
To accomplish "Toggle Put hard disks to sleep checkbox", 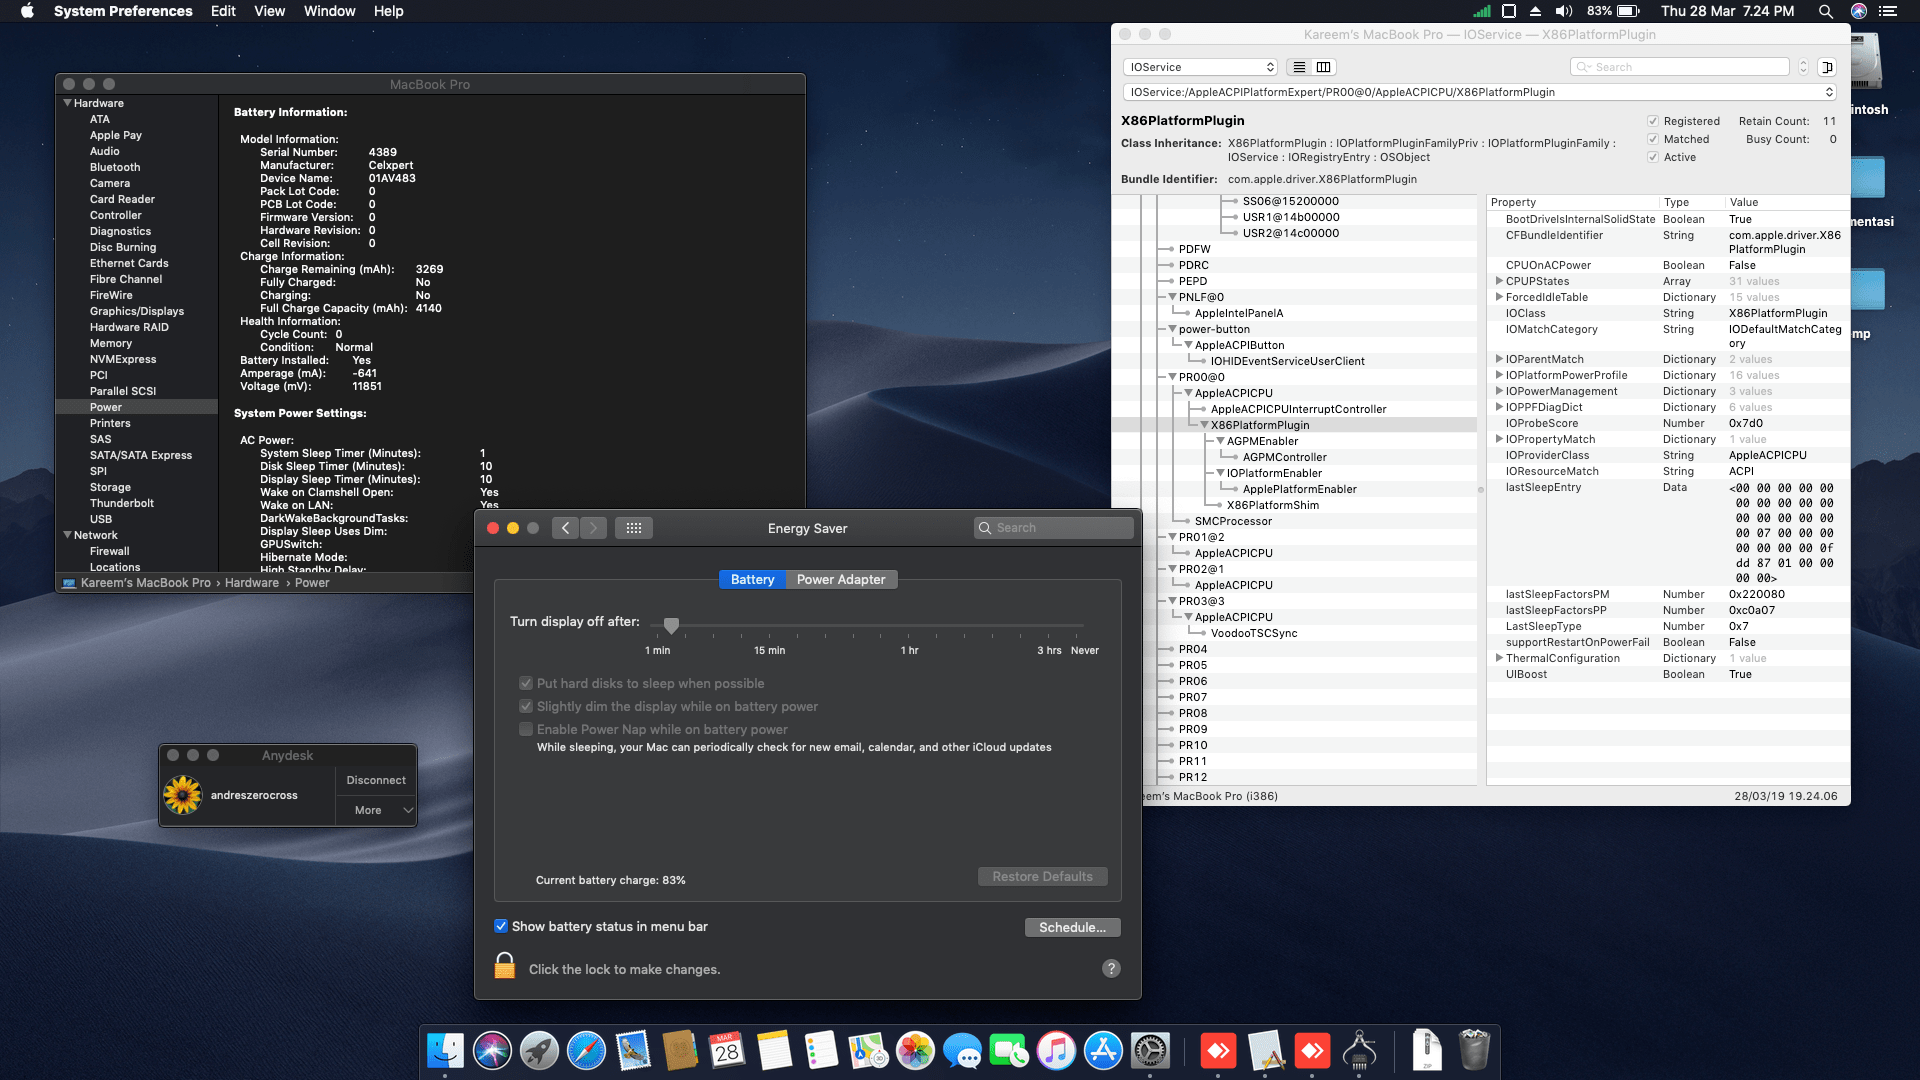I will click(x=526, y=683).
